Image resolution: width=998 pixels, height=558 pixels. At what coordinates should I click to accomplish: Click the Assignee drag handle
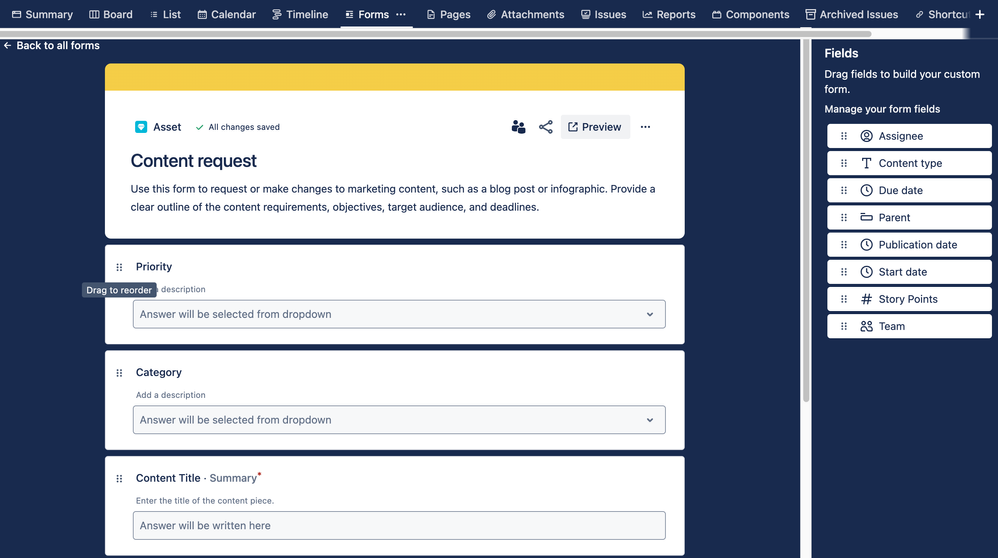point(844,136)
